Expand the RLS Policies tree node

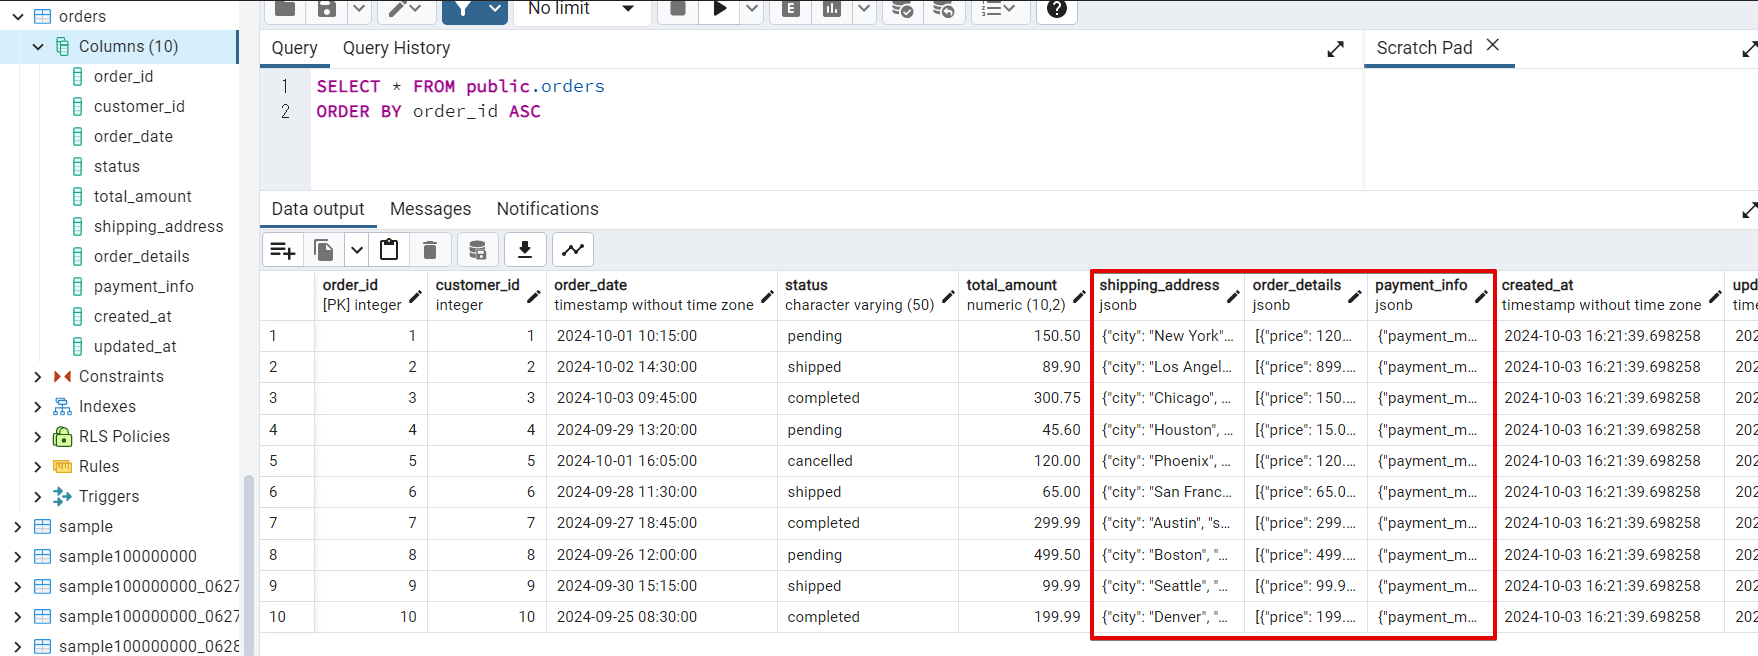tap(38, 436)
